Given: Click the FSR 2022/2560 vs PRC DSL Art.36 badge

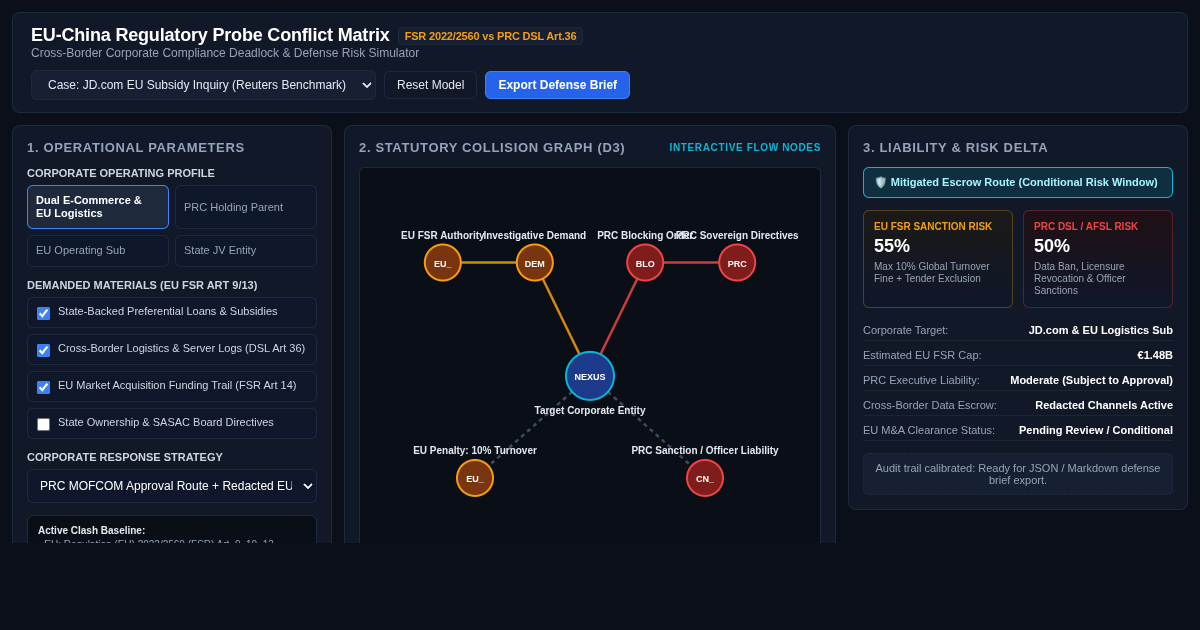Looking at the screenshot, I should coord(490,36).
